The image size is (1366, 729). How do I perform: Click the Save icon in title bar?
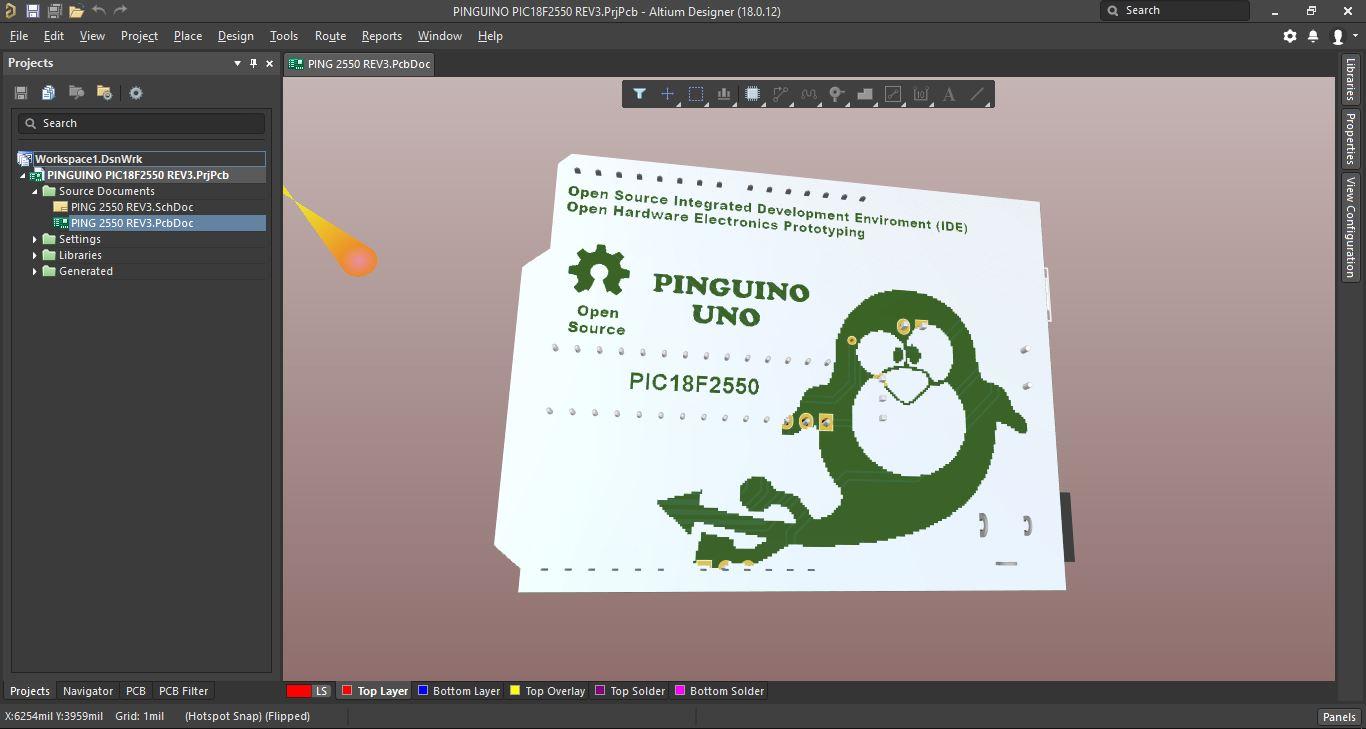(32, 11)
